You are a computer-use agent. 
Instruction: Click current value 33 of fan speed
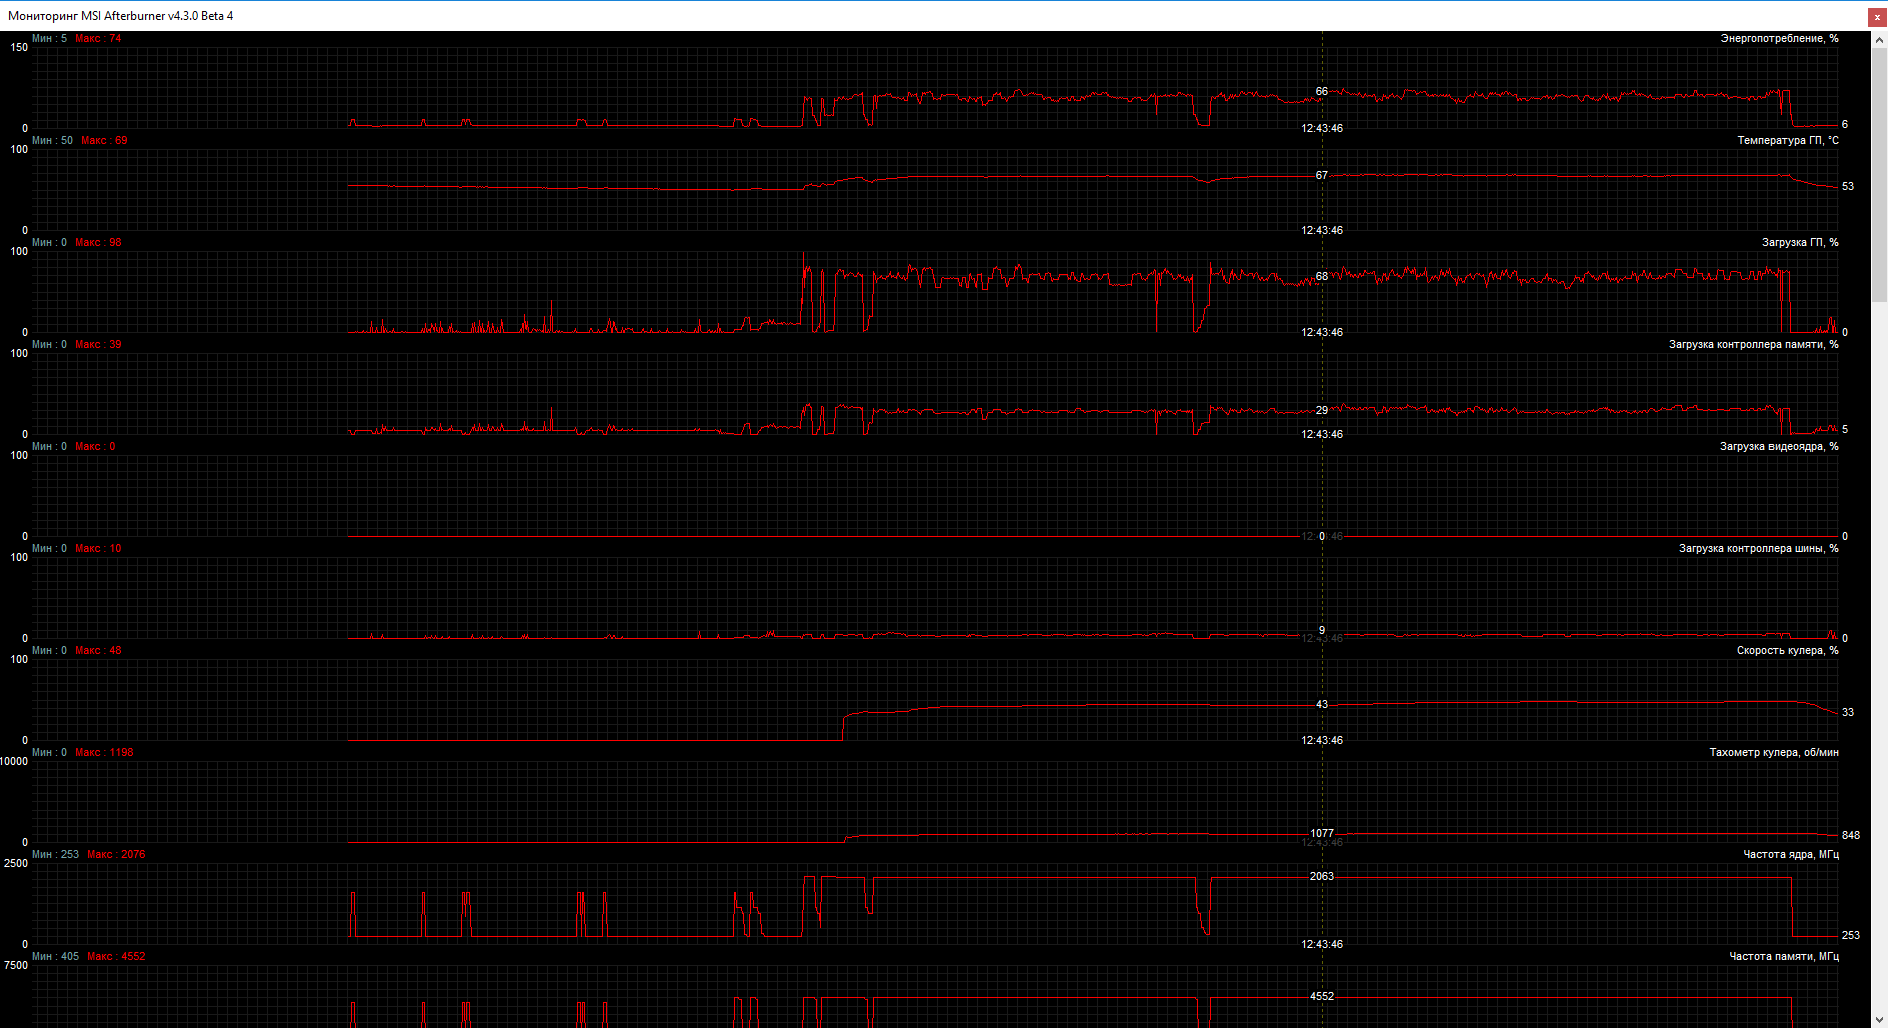point(1848,712)
